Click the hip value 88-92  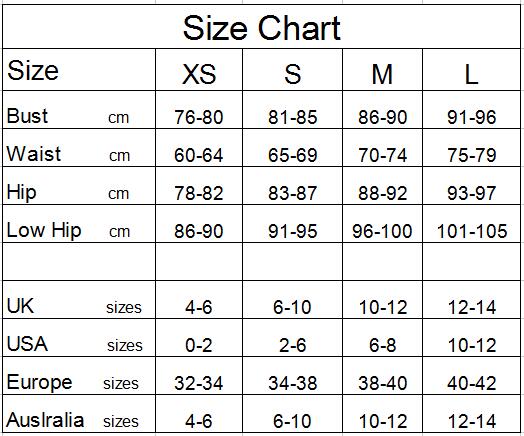tap(382, 185)
